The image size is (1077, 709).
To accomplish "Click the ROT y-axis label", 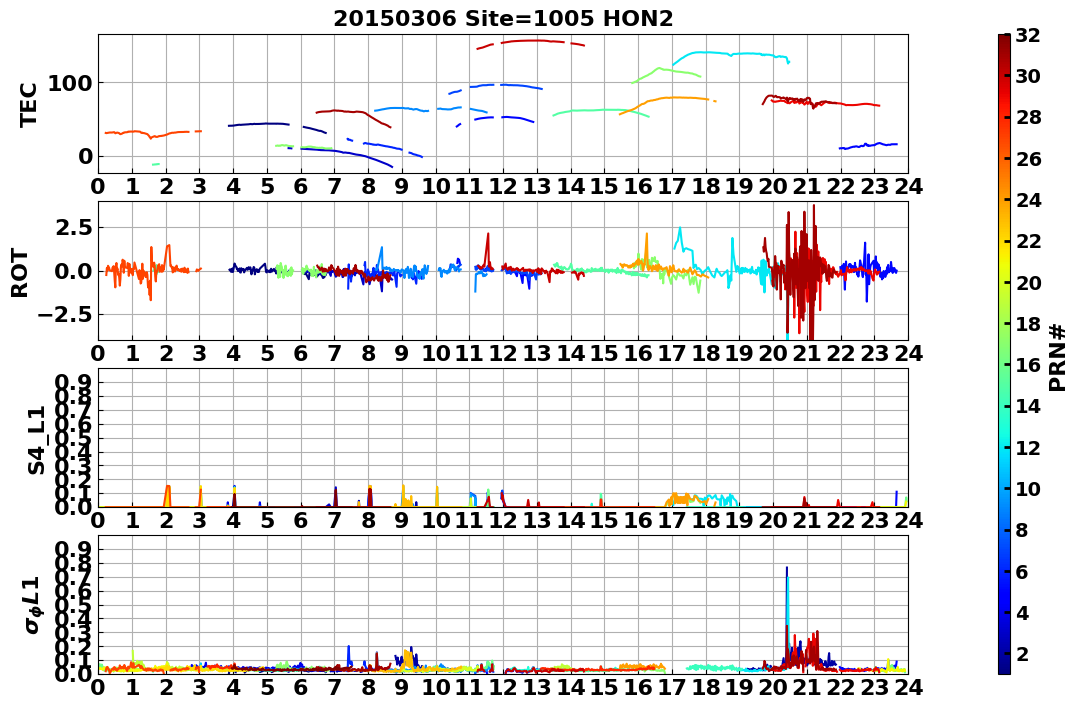I will (x=20, y=273).
